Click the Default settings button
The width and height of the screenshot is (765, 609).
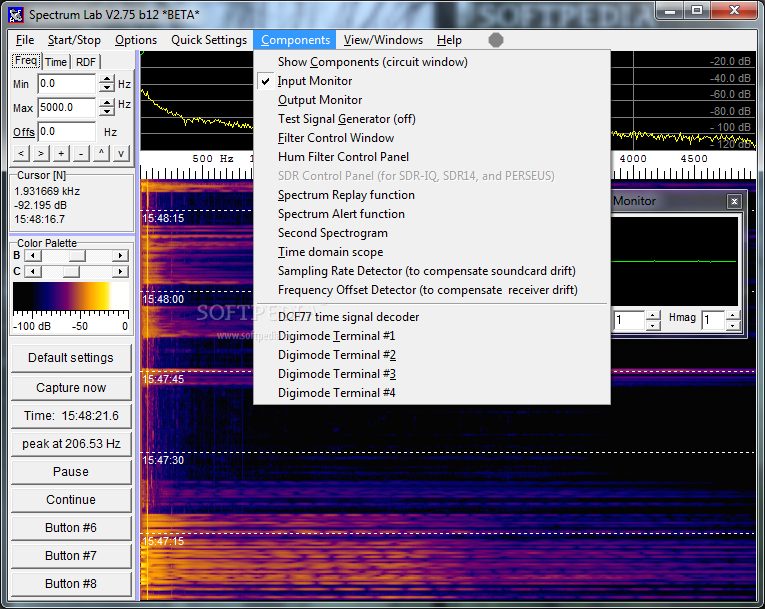click(x=71, y=358)
